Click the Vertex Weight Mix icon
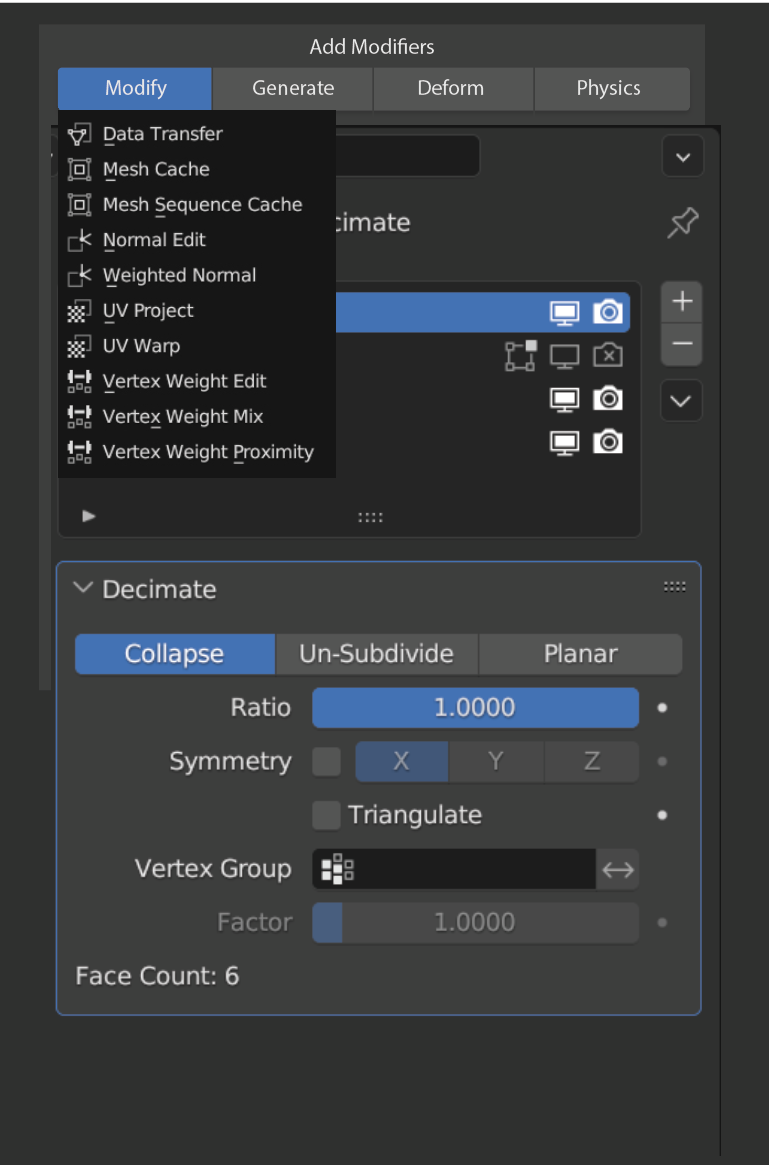This screenshot has height=1165, width=769. point(80,416)
